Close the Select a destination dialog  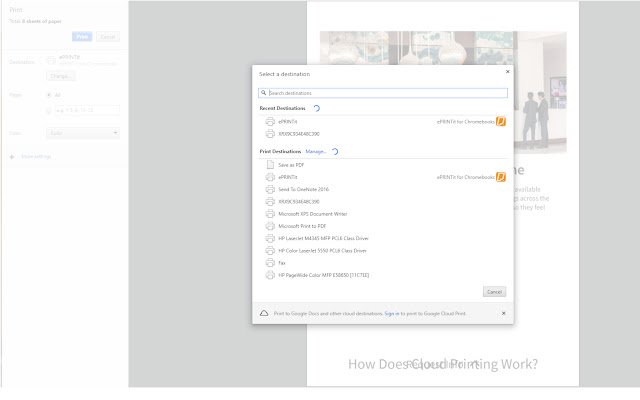(508, 72)
